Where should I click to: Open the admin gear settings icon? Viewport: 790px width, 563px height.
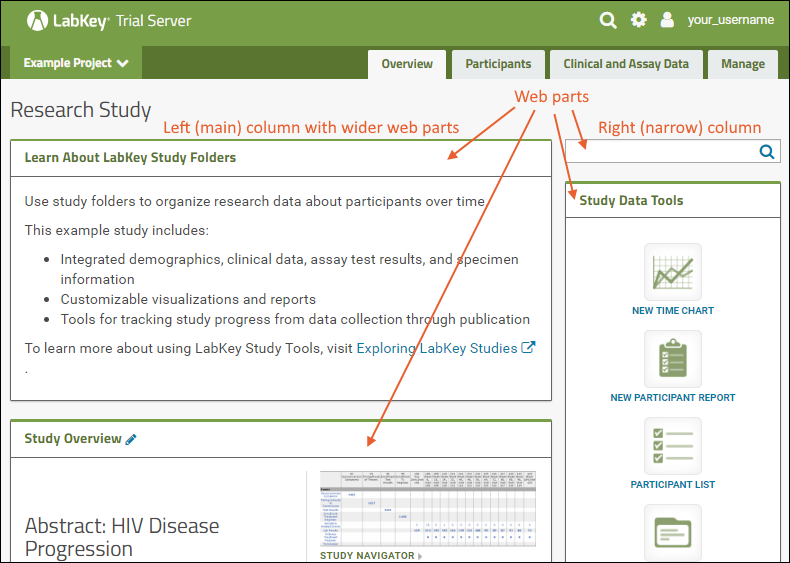click(x=638, y=20)
